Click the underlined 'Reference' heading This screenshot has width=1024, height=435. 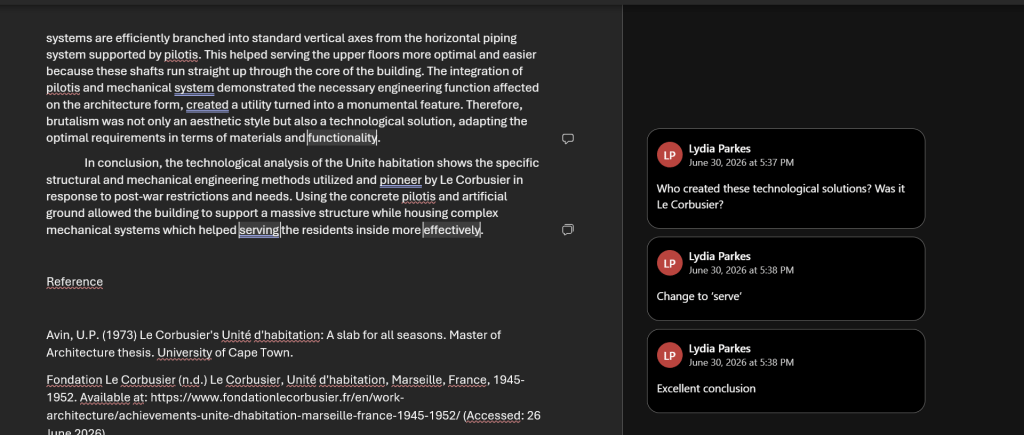(74, 282)
